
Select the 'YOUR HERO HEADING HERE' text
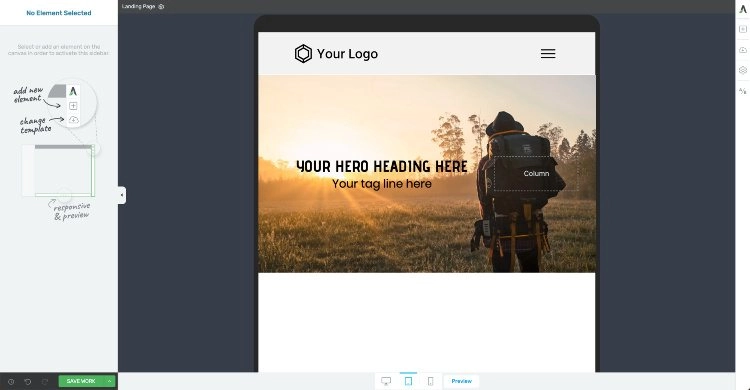tap(382, 166)
